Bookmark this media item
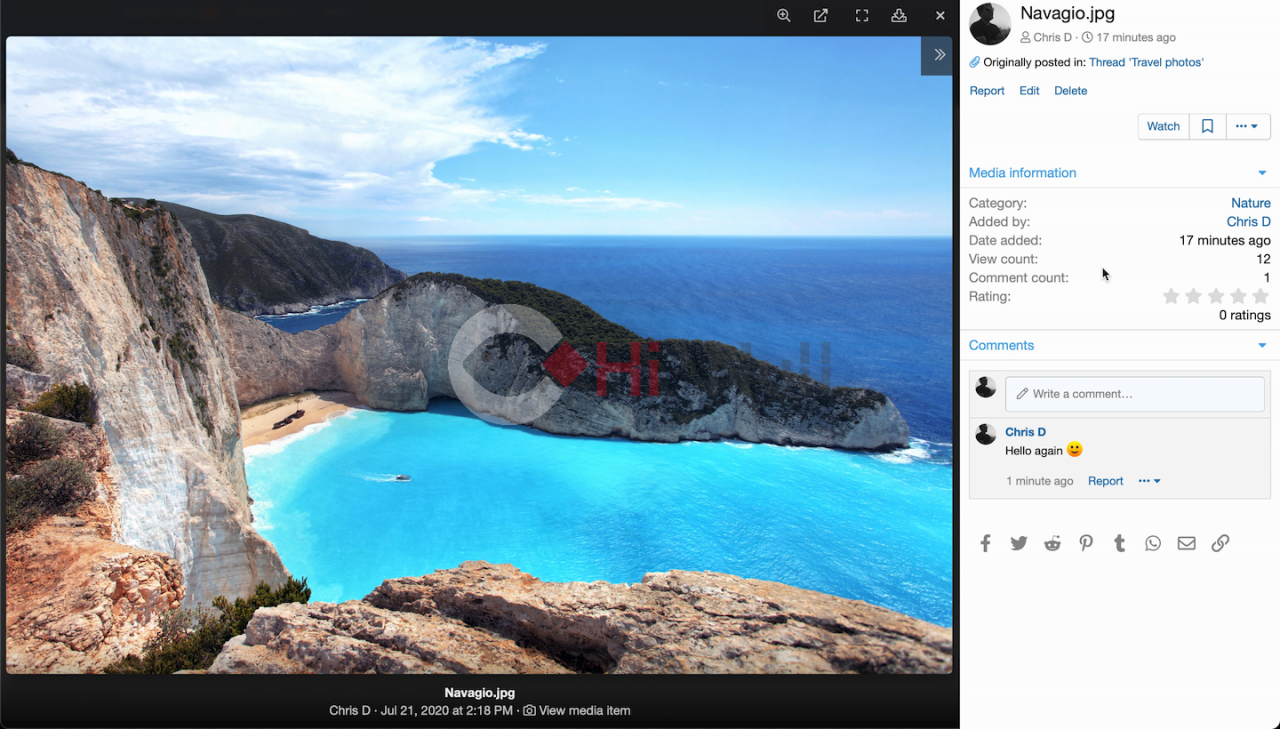Image resolution: width=1280 pixels, height=729 pixels. pos(1207,126)
